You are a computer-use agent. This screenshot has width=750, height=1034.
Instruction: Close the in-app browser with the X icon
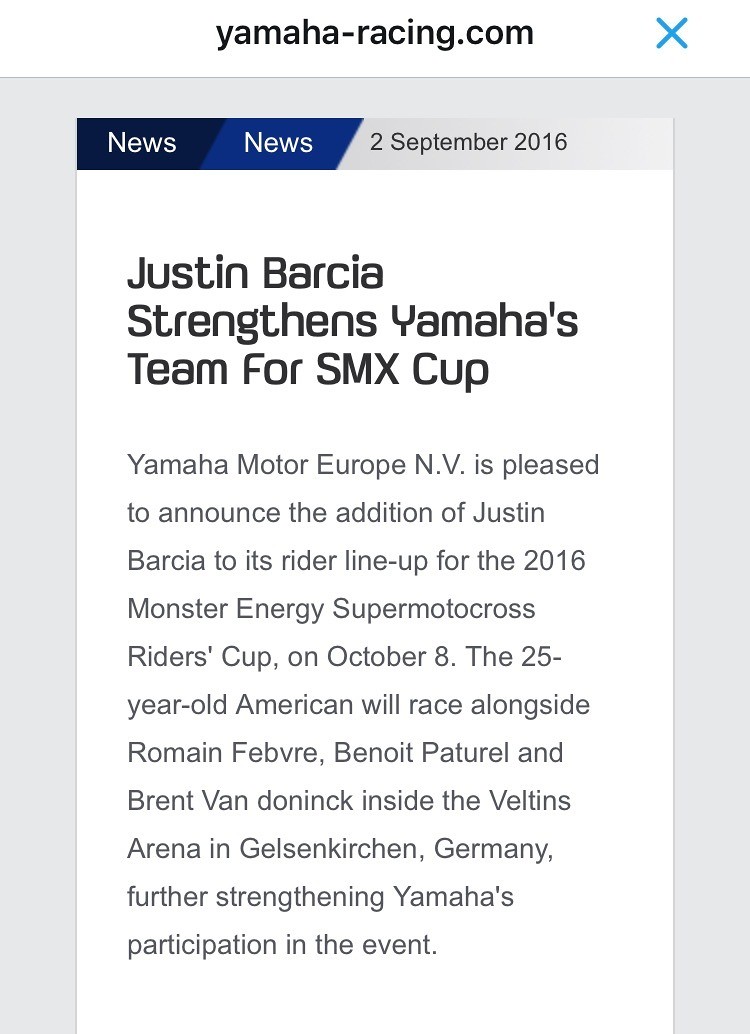click(672, 33)
